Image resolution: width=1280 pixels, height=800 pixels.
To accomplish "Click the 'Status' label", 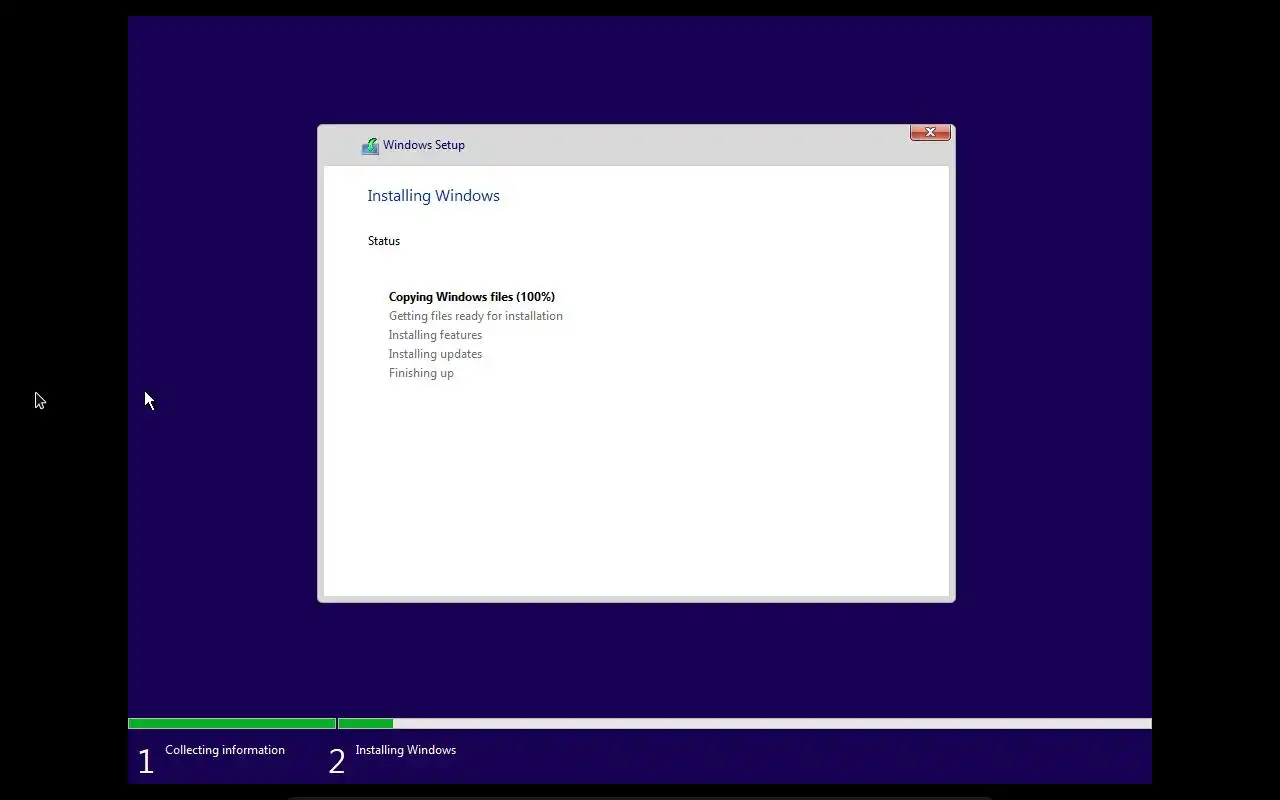I will click(384, 241).
